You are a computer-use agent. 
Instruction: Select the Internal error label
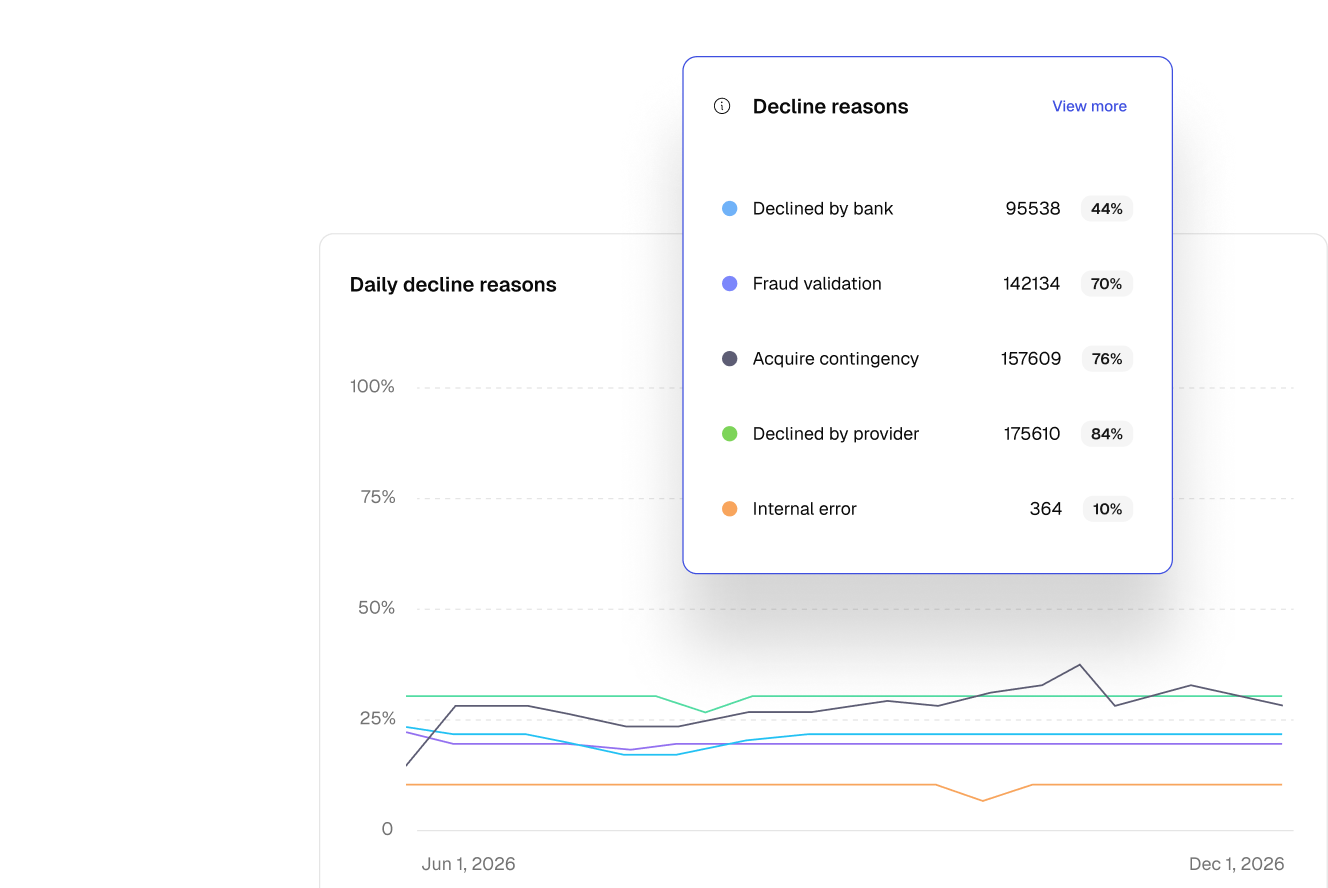tap(805, 509)
